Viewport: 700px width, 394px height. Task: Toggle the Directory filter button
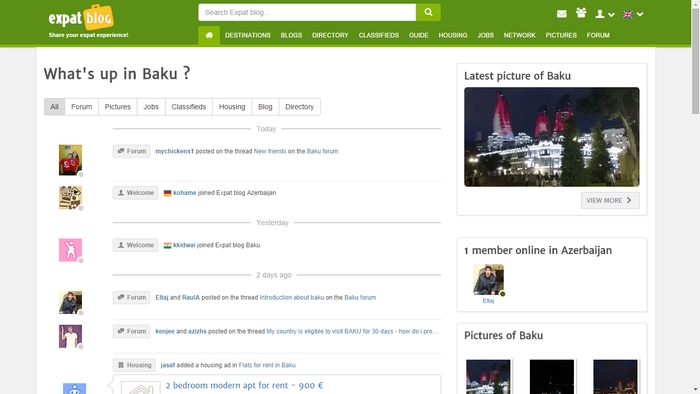click(300, 107)
